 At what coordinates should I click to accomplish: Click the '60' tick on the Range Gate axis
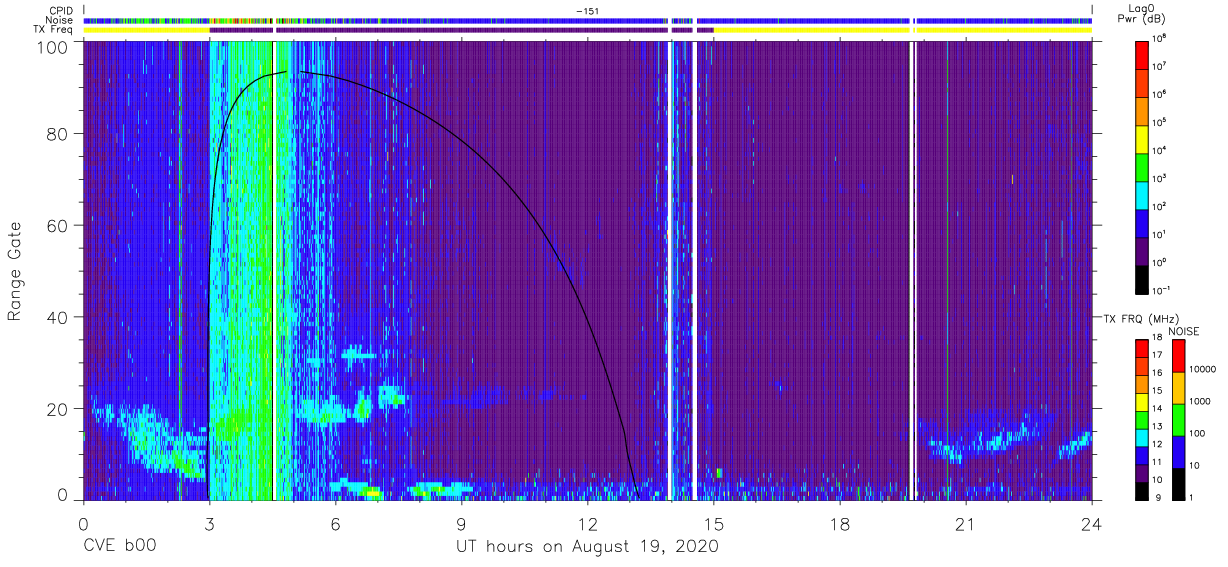pyautogui.click(x=56, y=226)
